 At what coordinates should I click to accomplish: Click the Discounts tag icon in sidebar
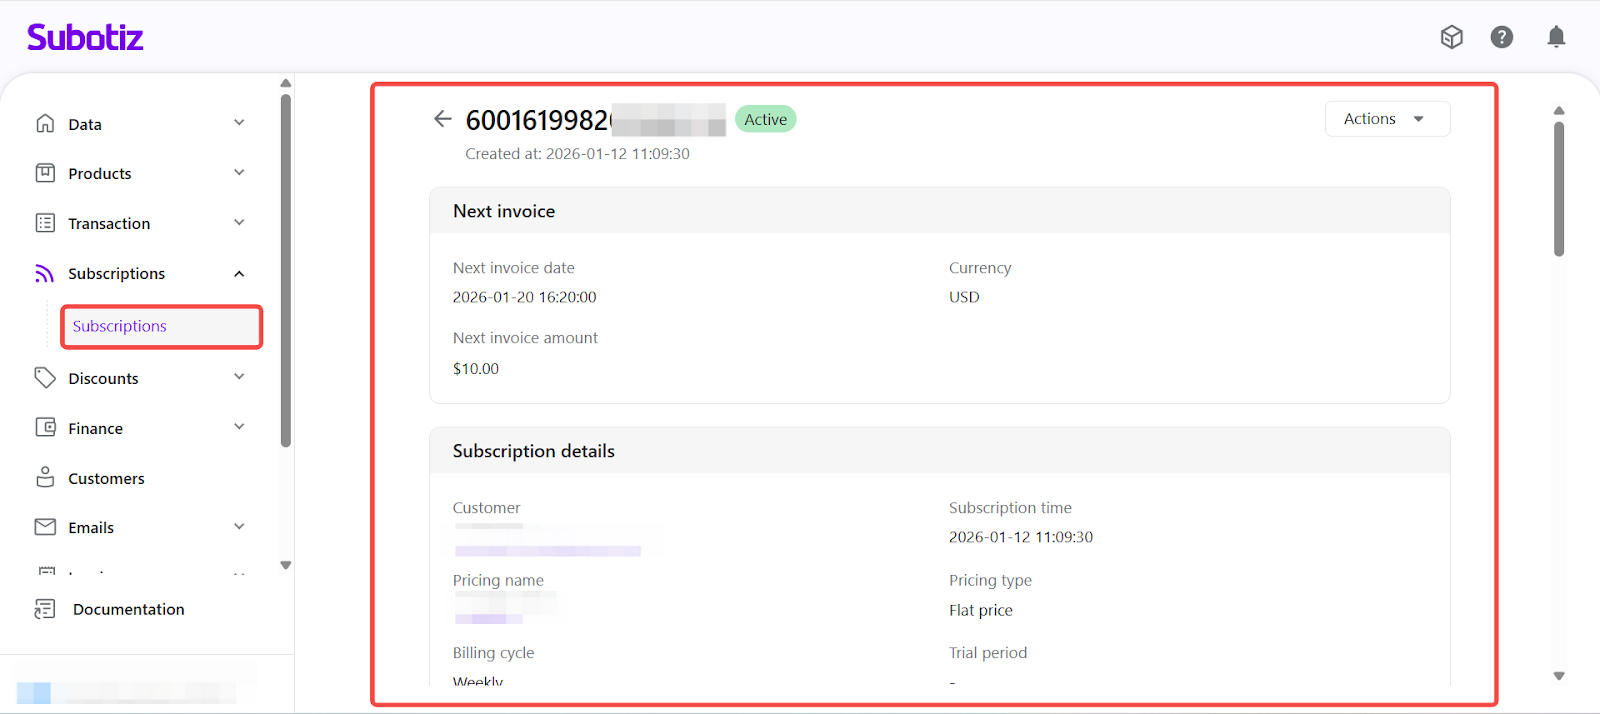(x=45, y=378)
